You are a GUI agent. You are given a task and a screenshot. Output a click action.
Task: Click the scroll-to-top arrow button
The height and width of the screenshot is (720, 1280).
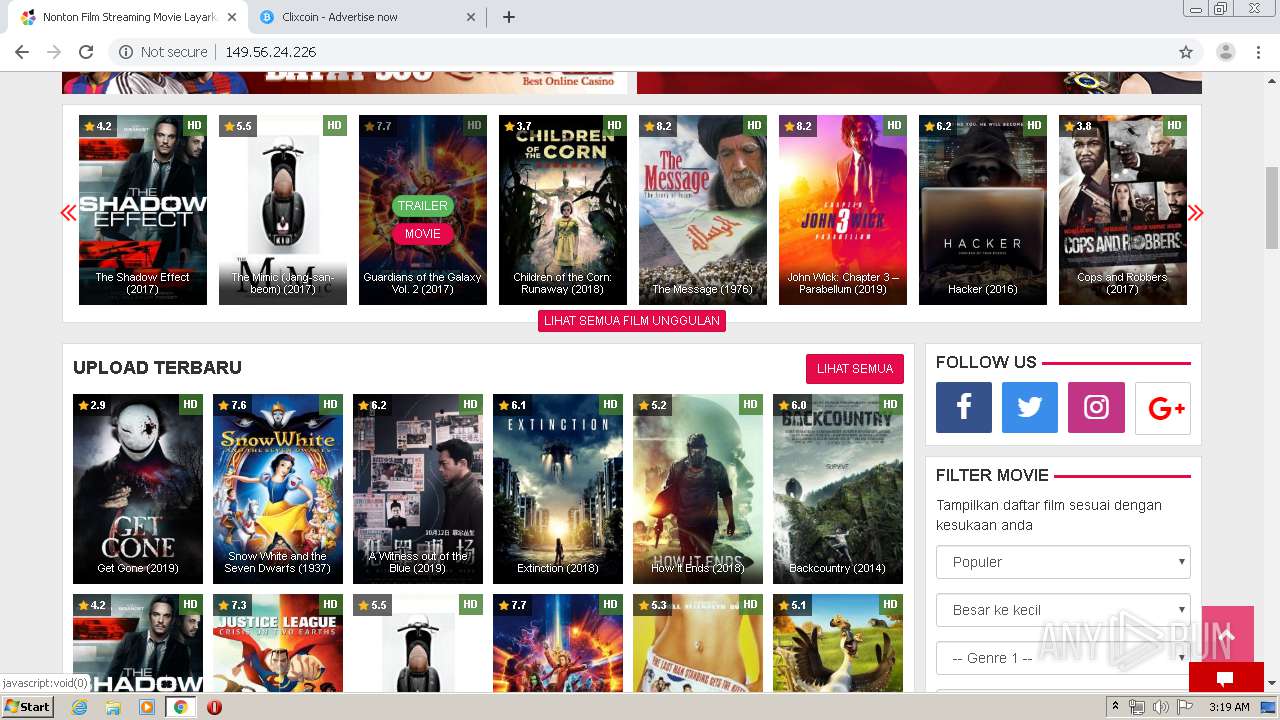pos(1227,635)
